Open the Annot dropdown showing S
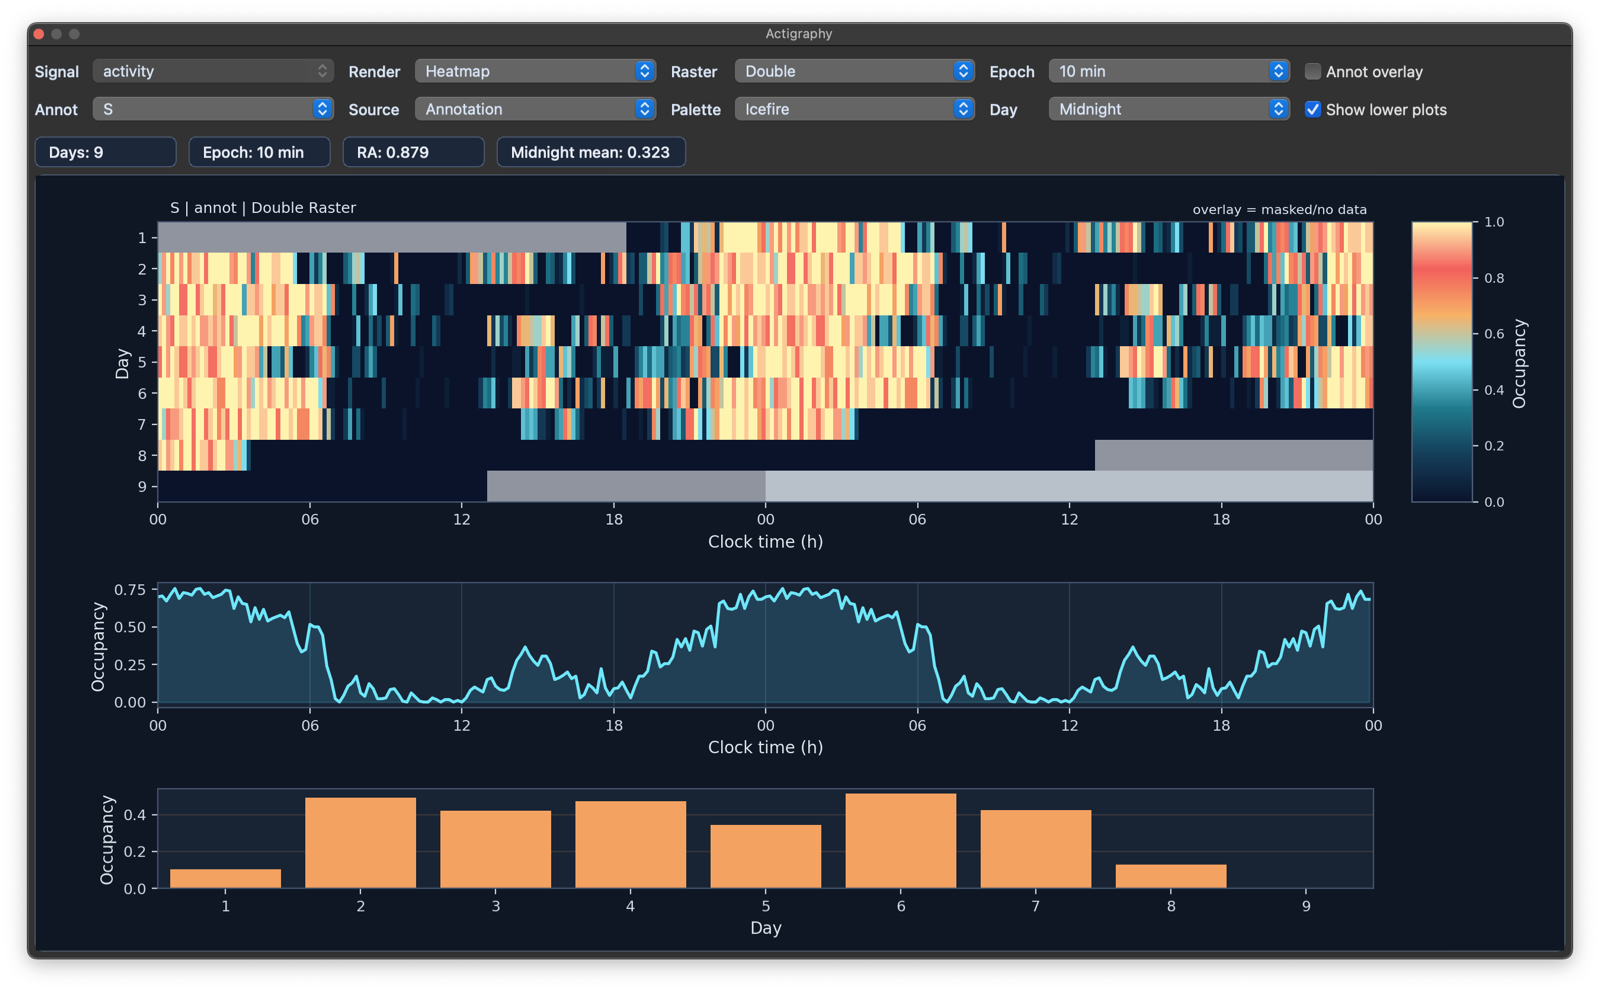The image size is (1600, 991). click(x=212, y=109)
